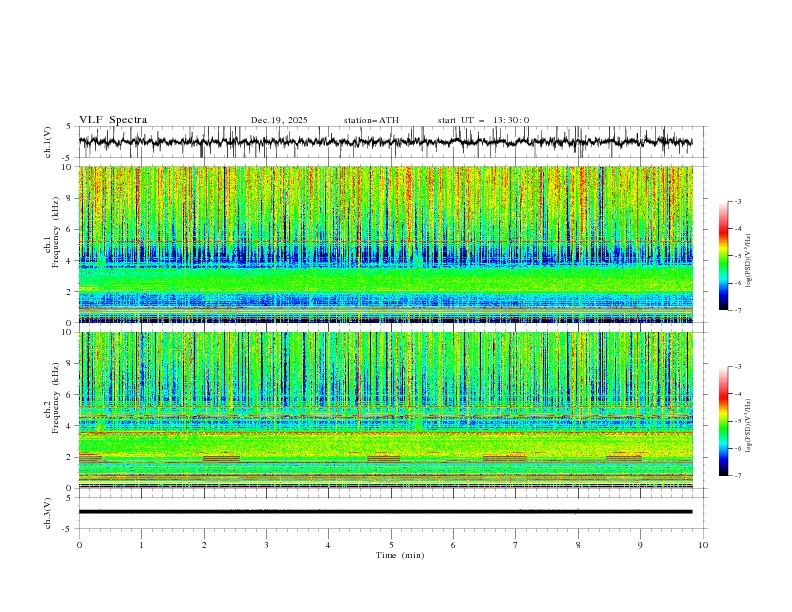Click the ch.3(V) waveform axis label
This screenshot has height=612, width=792.
click(49, 511)
